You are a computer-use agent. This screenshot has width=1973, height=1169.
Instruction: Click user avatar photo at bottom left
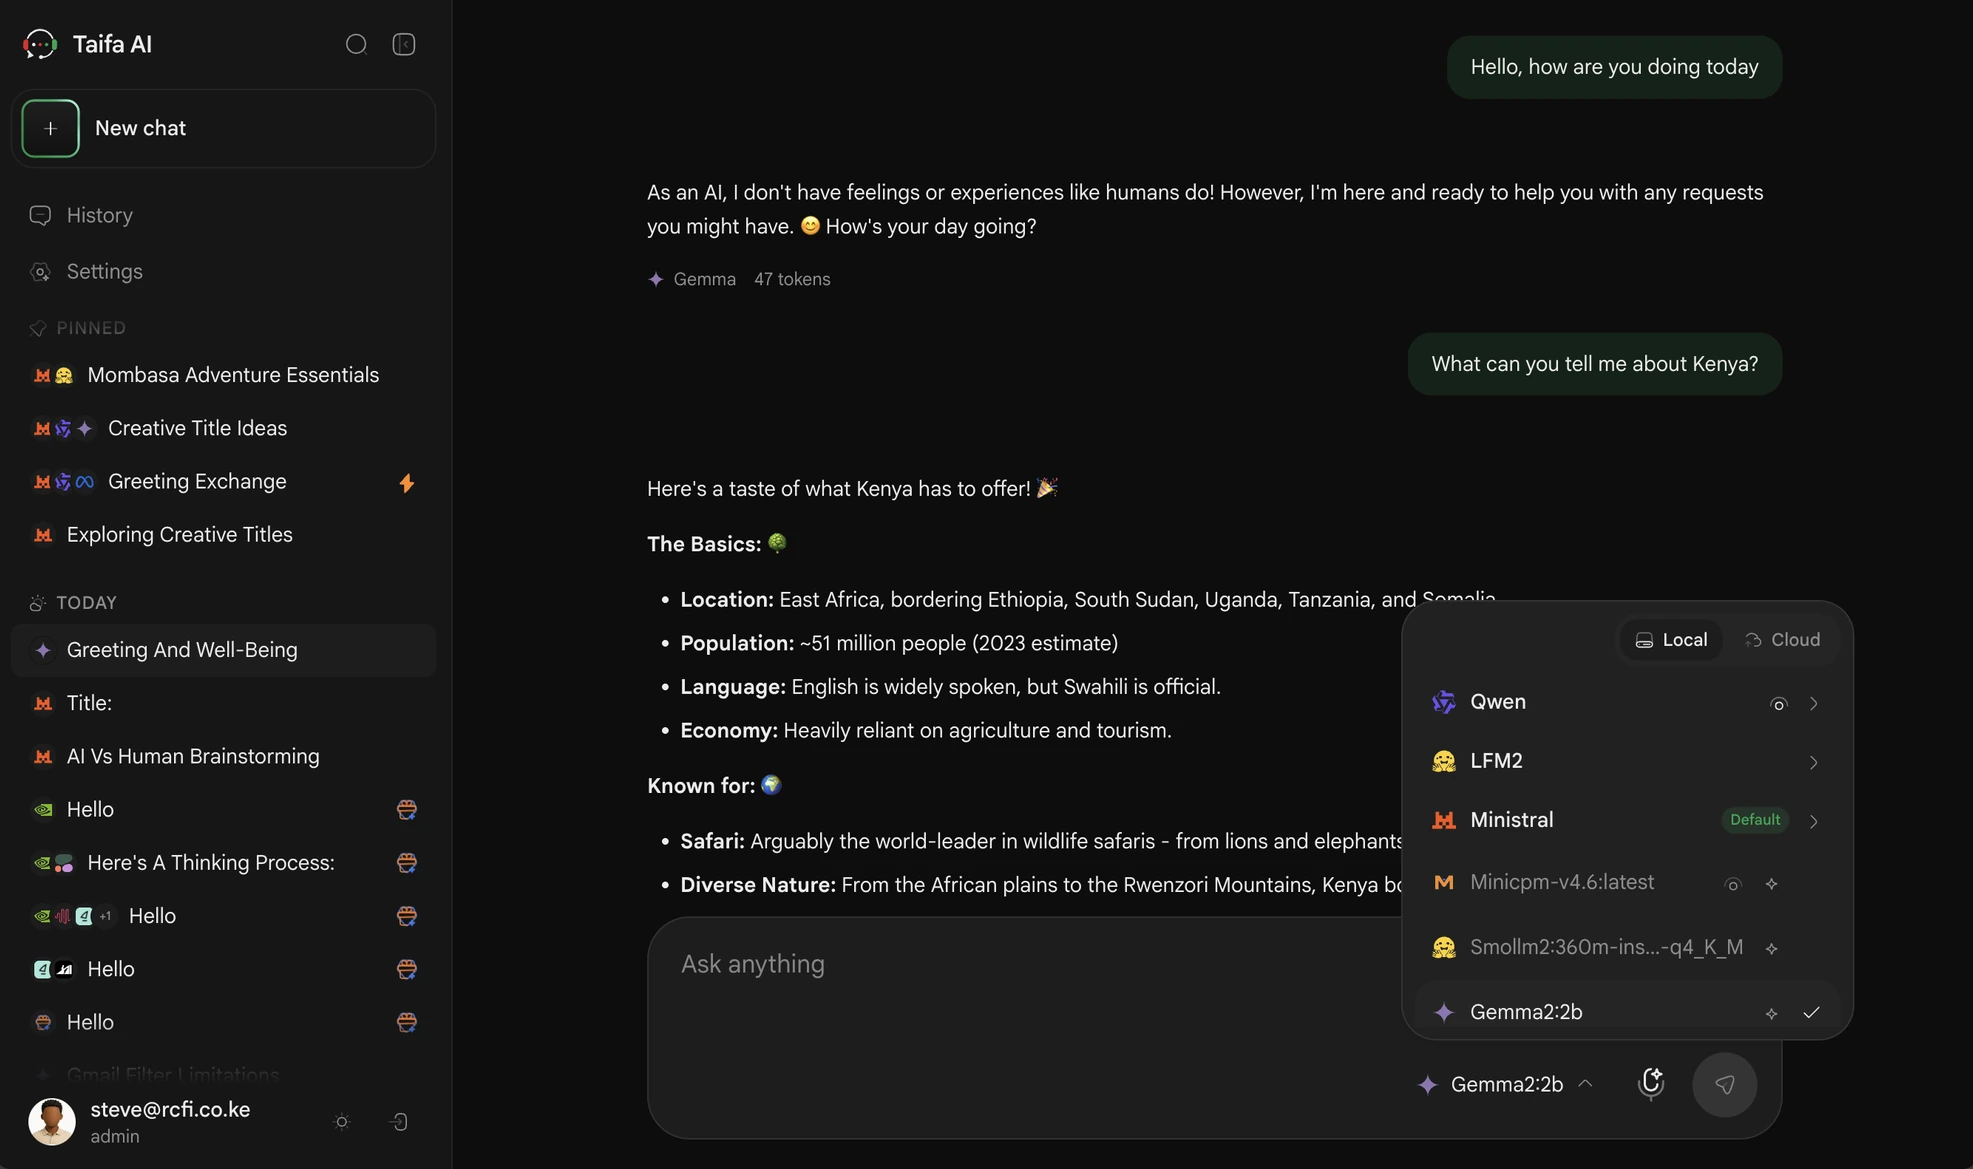tap(52, 1121)
